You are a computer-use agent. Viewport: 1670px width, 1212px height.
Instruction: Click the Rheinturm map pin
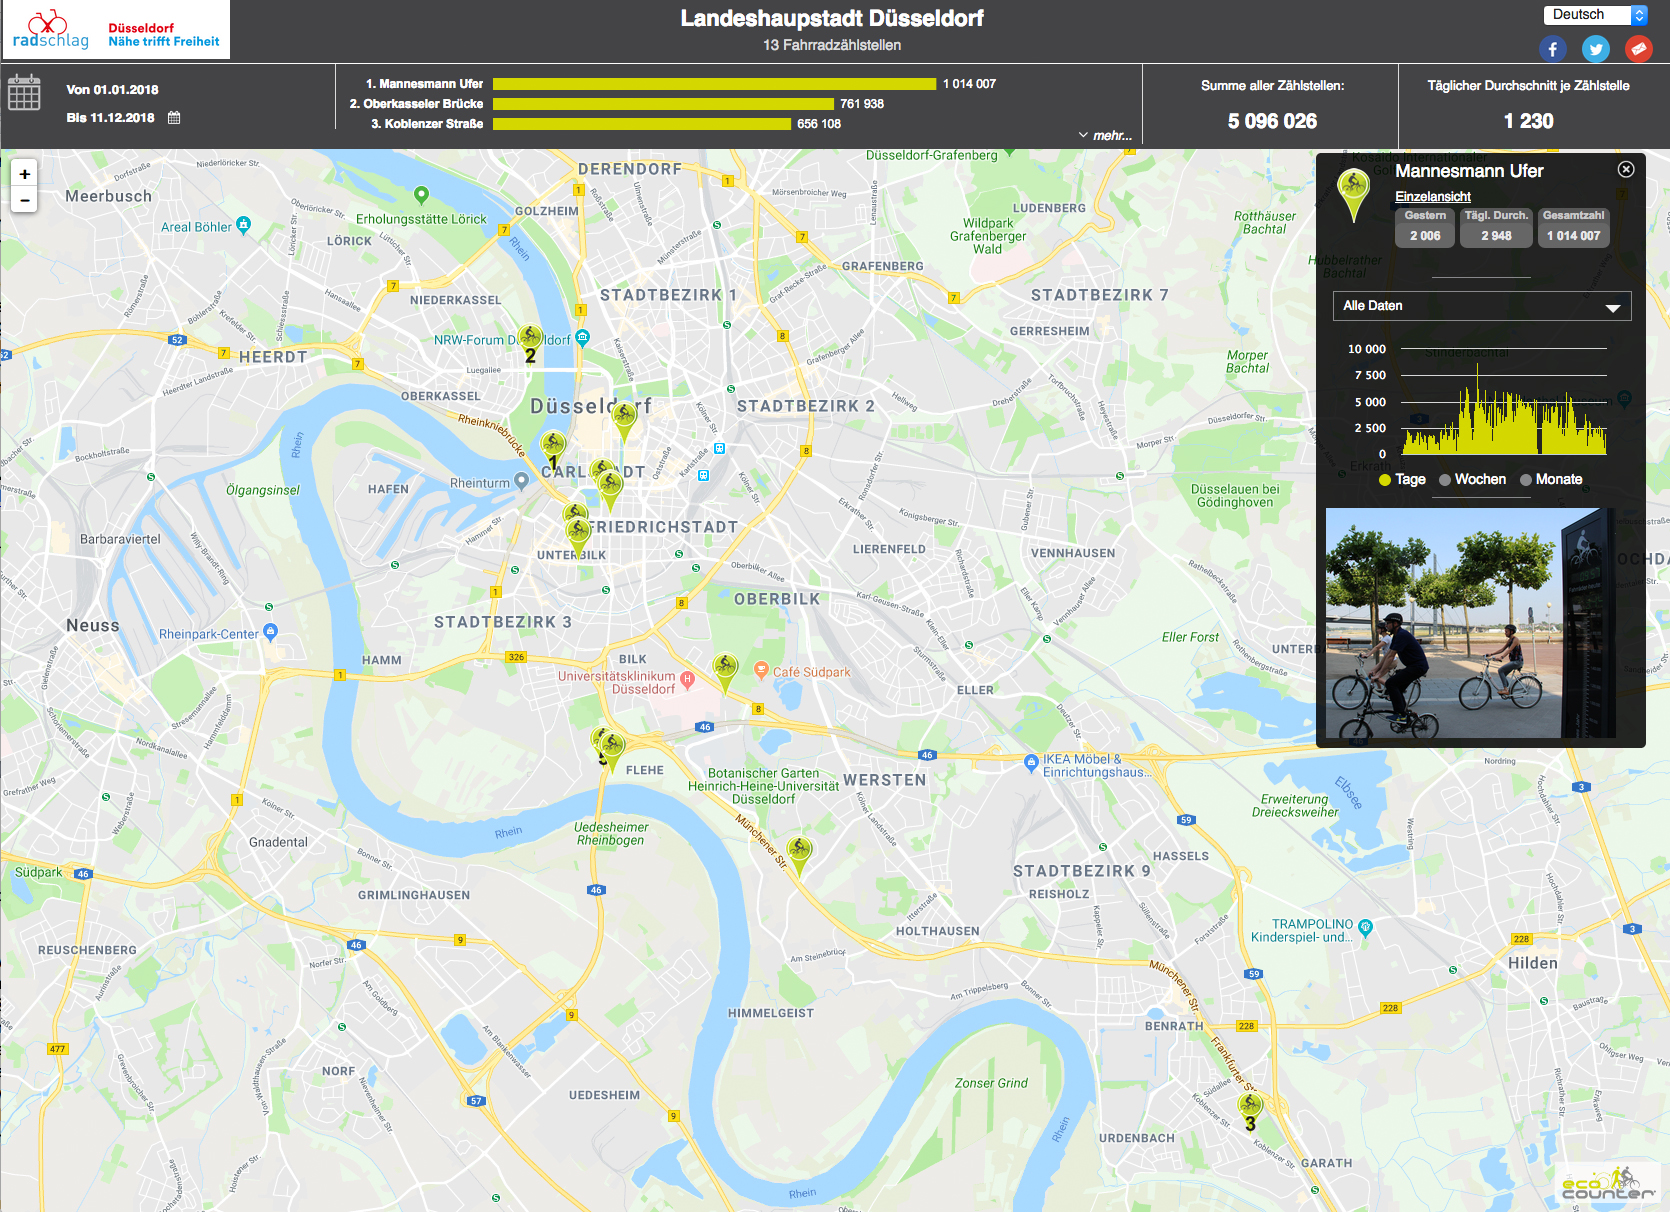[521, 481]
